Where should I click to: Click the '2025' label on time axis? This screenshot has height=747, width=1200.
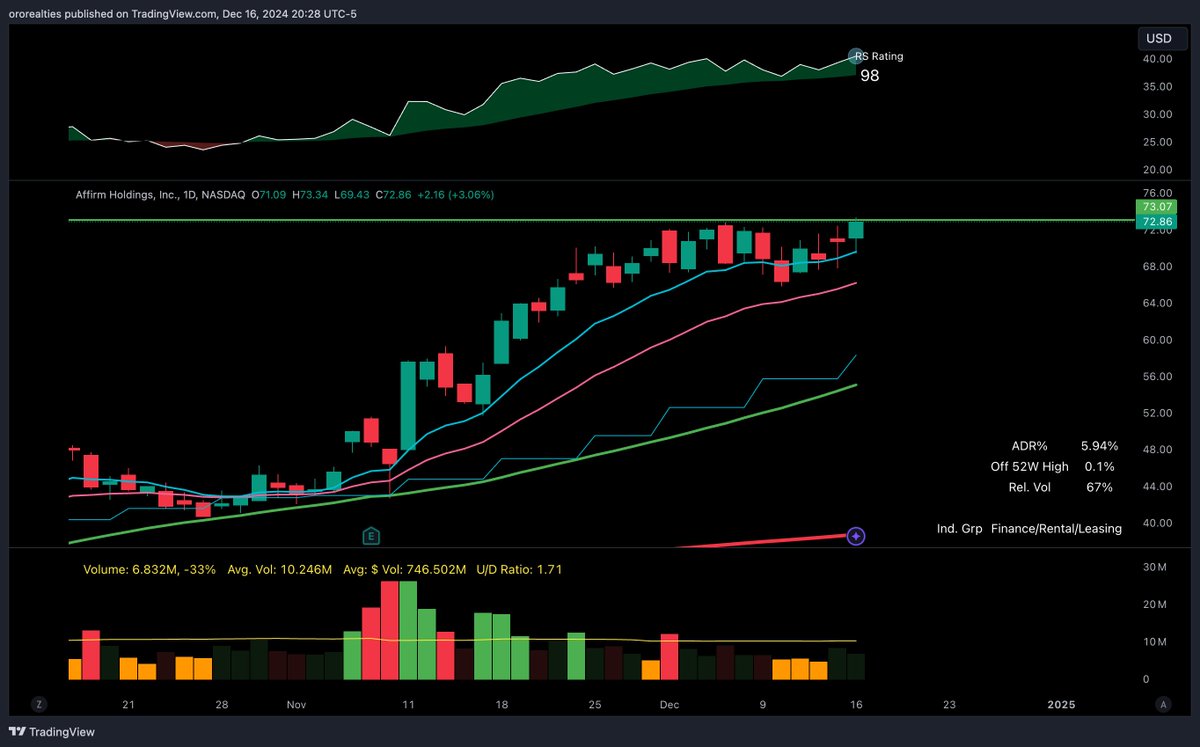1061,705
